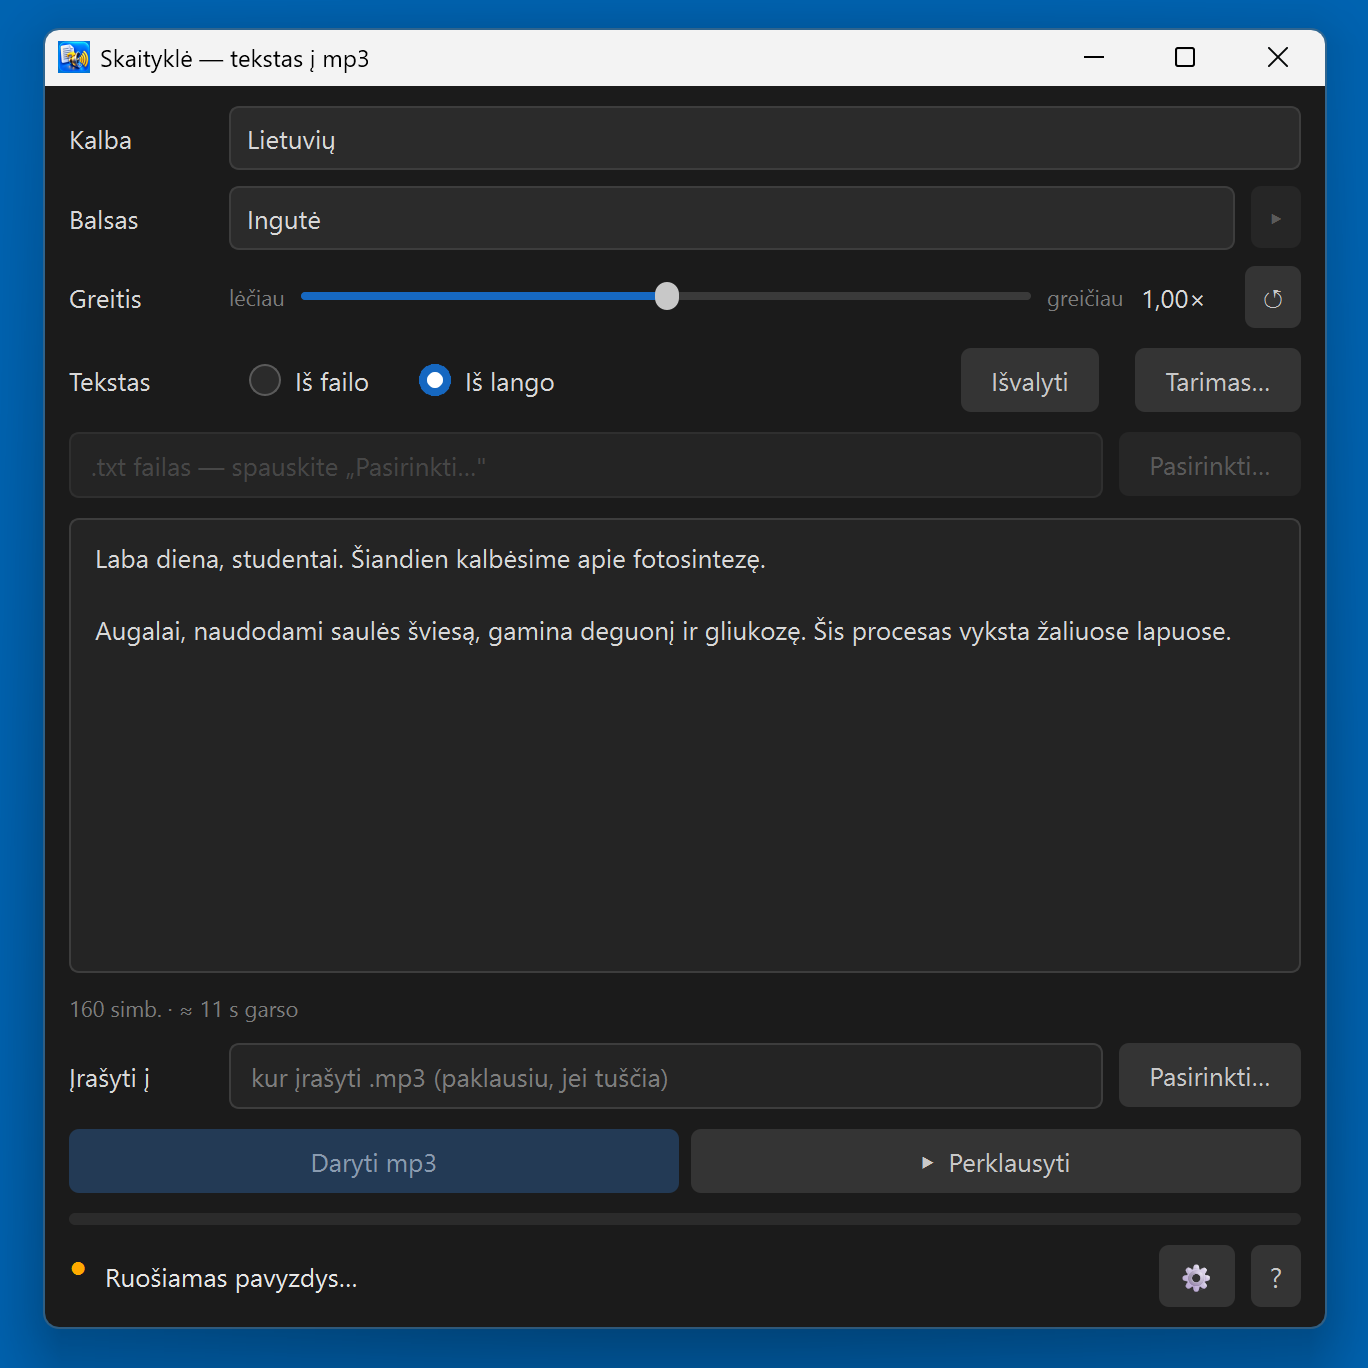Click the Išvalyti button
1368x1368 pixels.
pyautogui.click(x=1030, y=381)
